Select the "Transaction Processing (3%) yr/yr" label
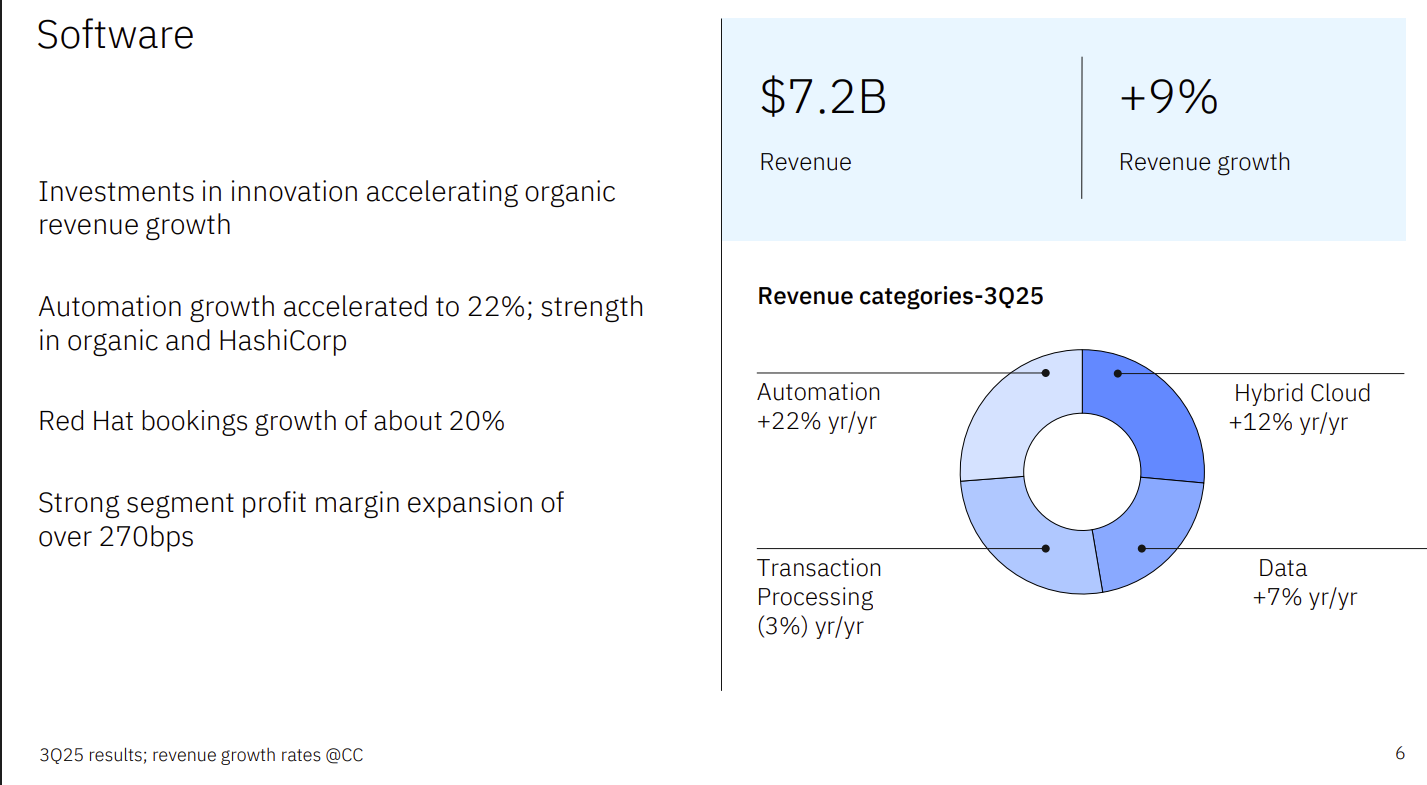The height and width of the screenshot is (785, 1427). click(x=818, y=597)
